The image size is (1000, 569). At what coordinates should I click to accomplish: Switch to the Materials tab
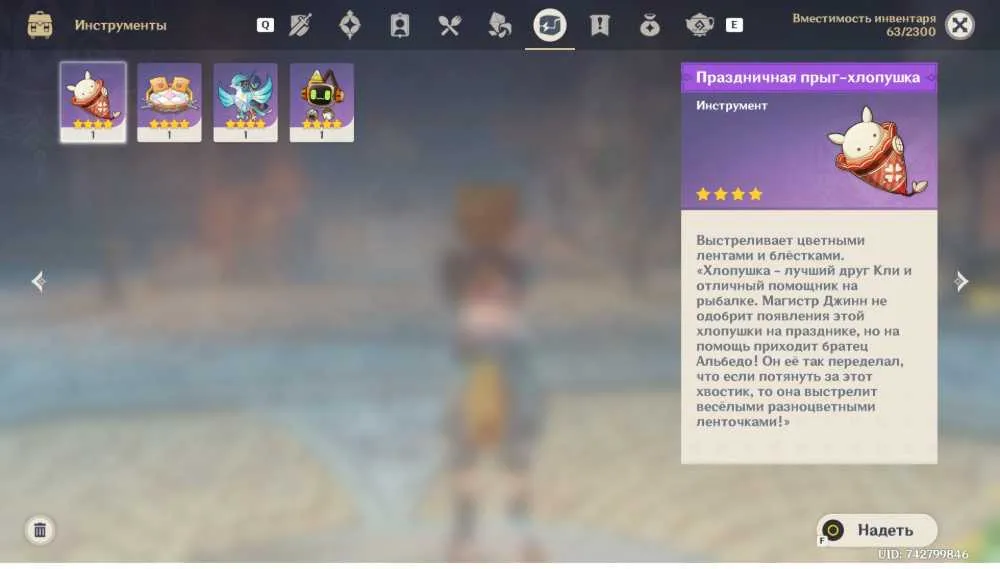tap(499, 26)
